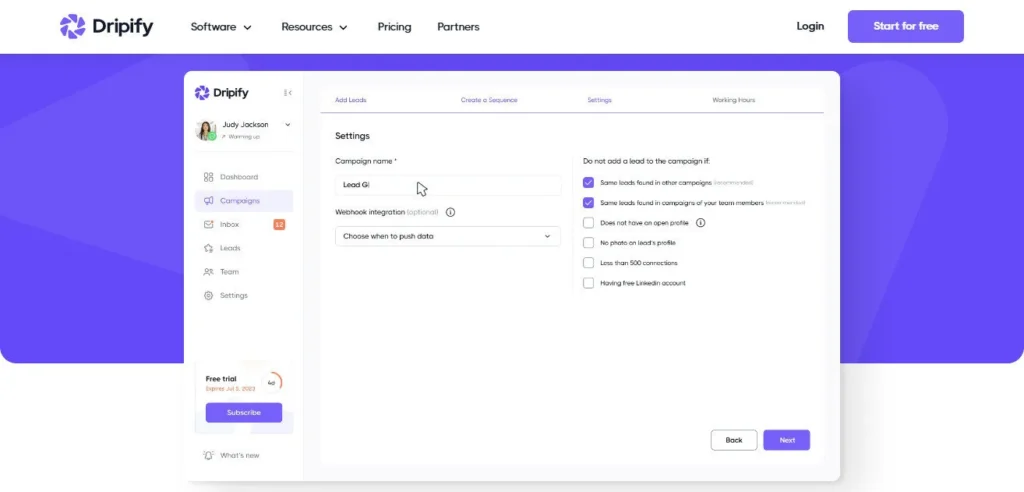
Task: Check Having free LinkedIn account
Action: pyautogui.click(x=588, y=283)
